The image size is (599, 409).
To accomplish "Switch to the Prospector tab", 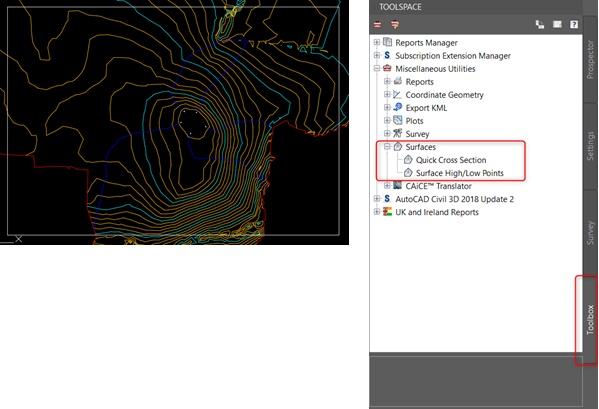I will tap(590, 60).
